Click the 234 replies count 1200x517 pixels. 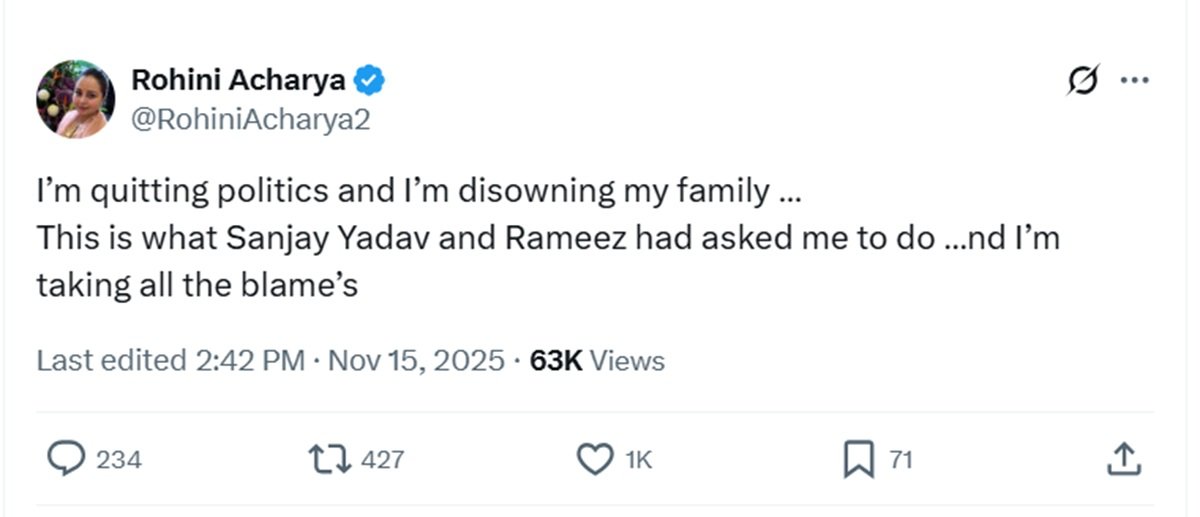(118, 460)
